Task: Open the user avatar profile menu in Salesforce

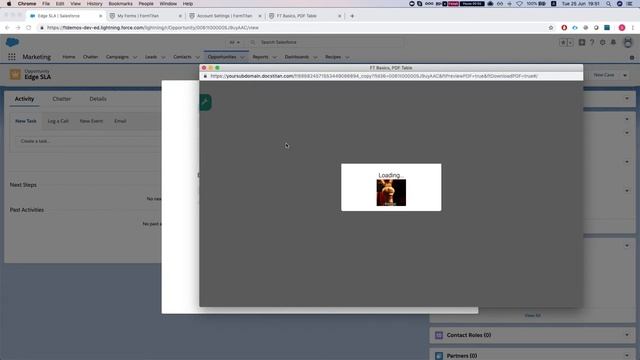Action: (x=628, y=42)
